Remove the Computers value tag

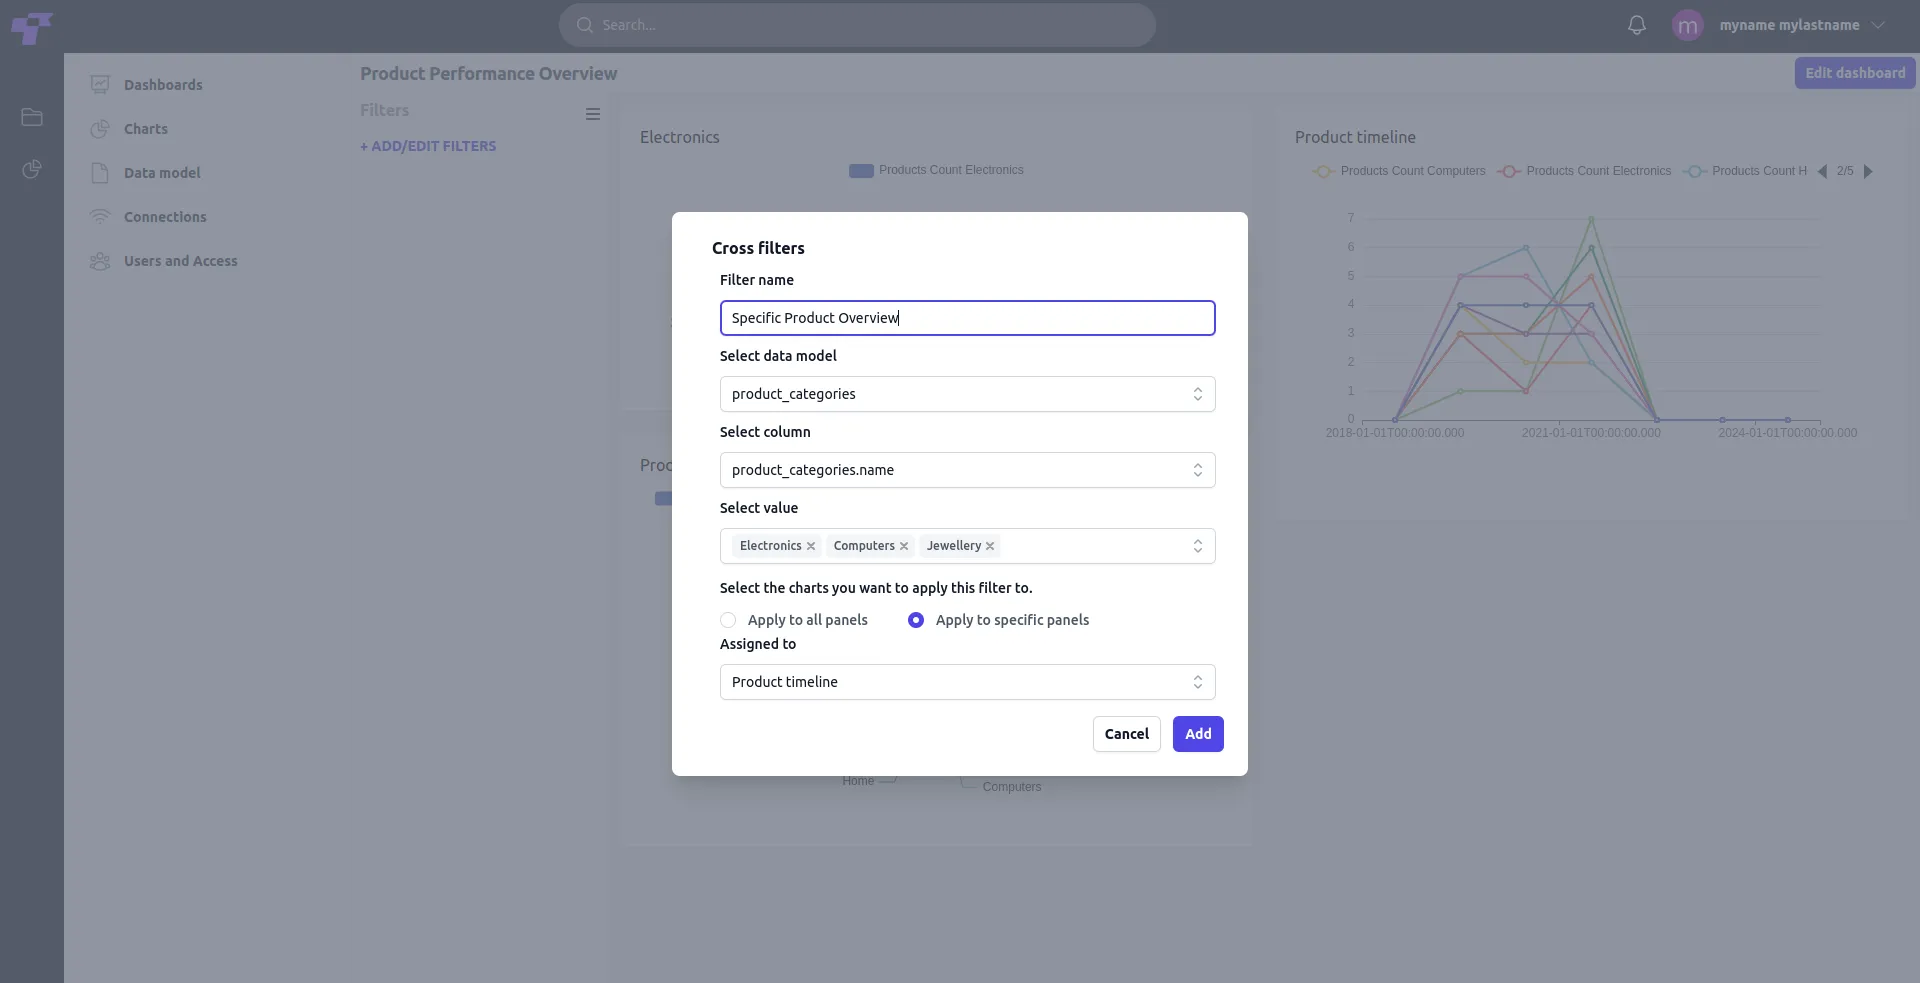(x=904, y=546)
